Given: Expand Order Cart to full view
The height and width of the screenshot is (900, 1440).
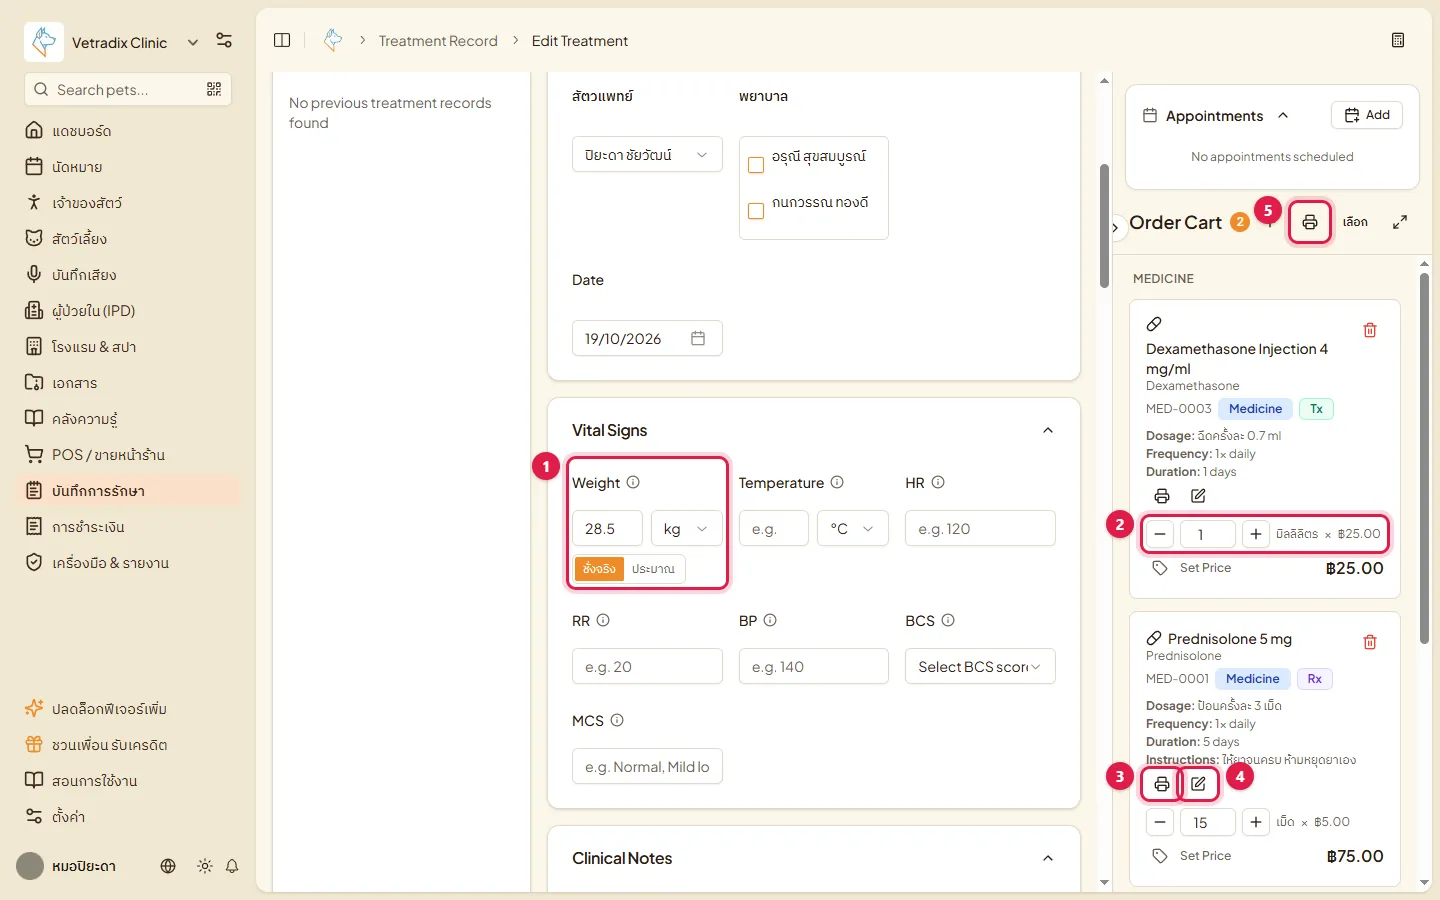Looking at the screenshot, I should (x=1400, y=222).
